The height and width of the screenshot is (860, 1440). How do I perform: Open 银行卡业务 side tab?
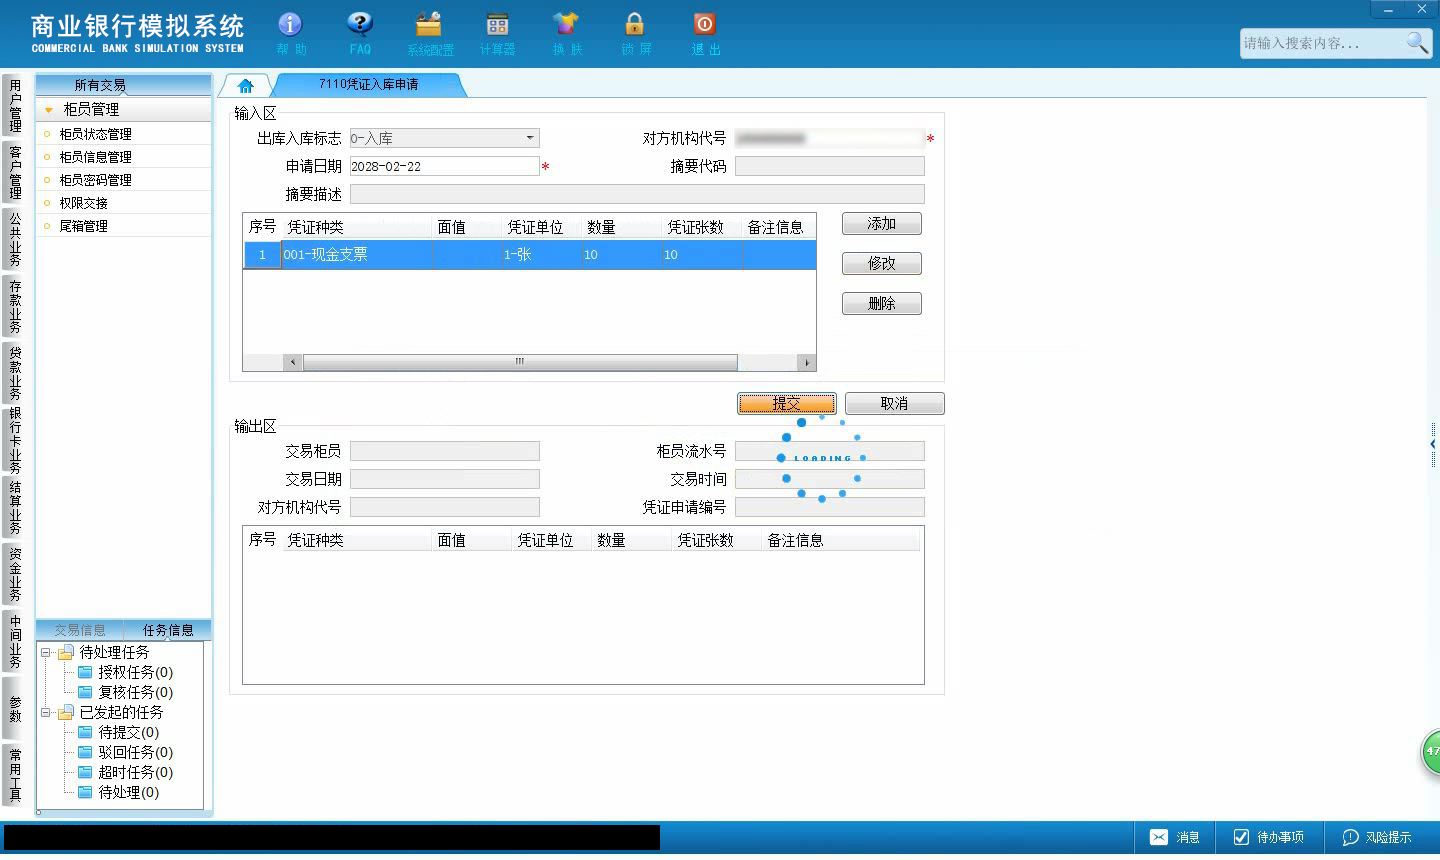click(x=15, y=440)
